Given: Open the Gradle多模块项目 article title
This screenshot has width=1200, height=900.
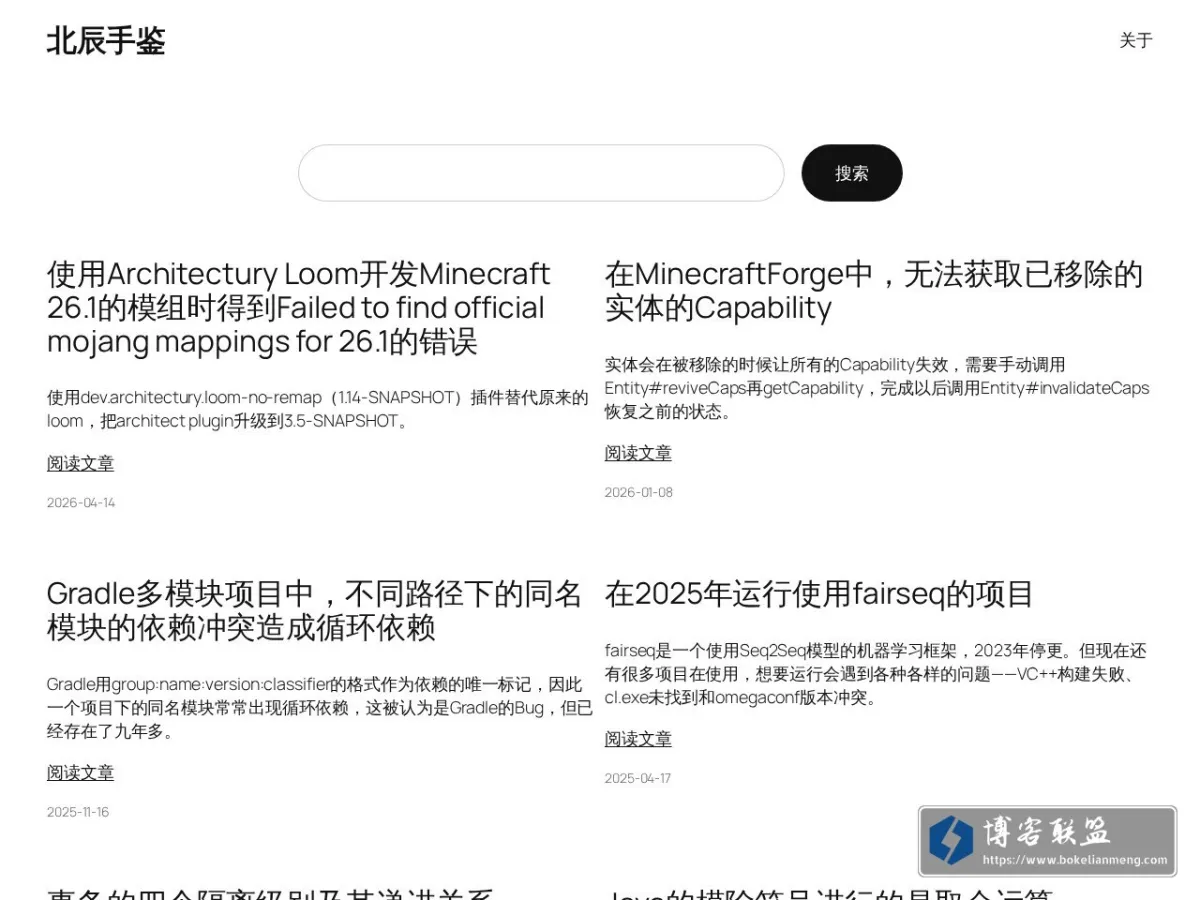Looking at the screenshot, I should pos(314,611).
